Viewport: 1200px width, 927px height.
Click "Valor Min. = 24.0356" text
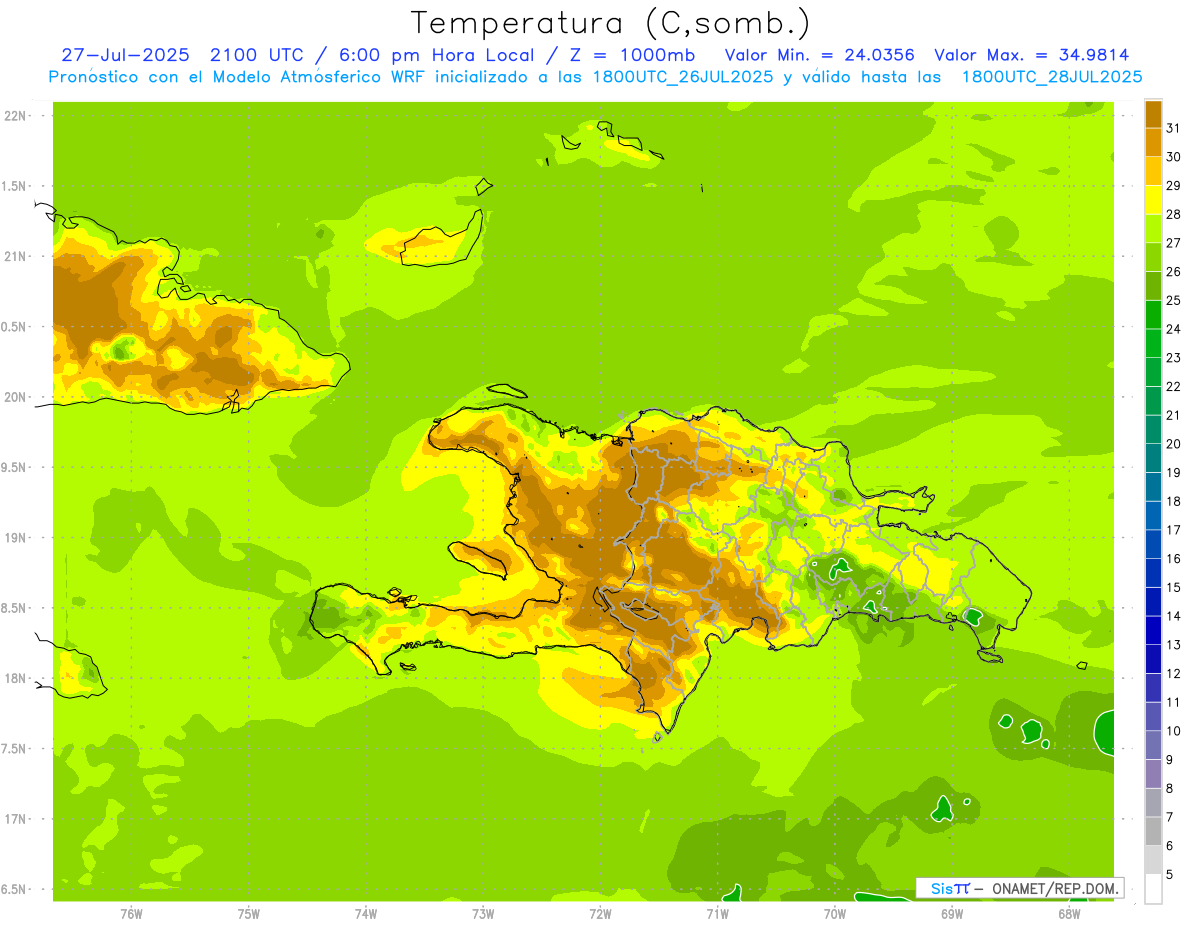tap(819, 55)
